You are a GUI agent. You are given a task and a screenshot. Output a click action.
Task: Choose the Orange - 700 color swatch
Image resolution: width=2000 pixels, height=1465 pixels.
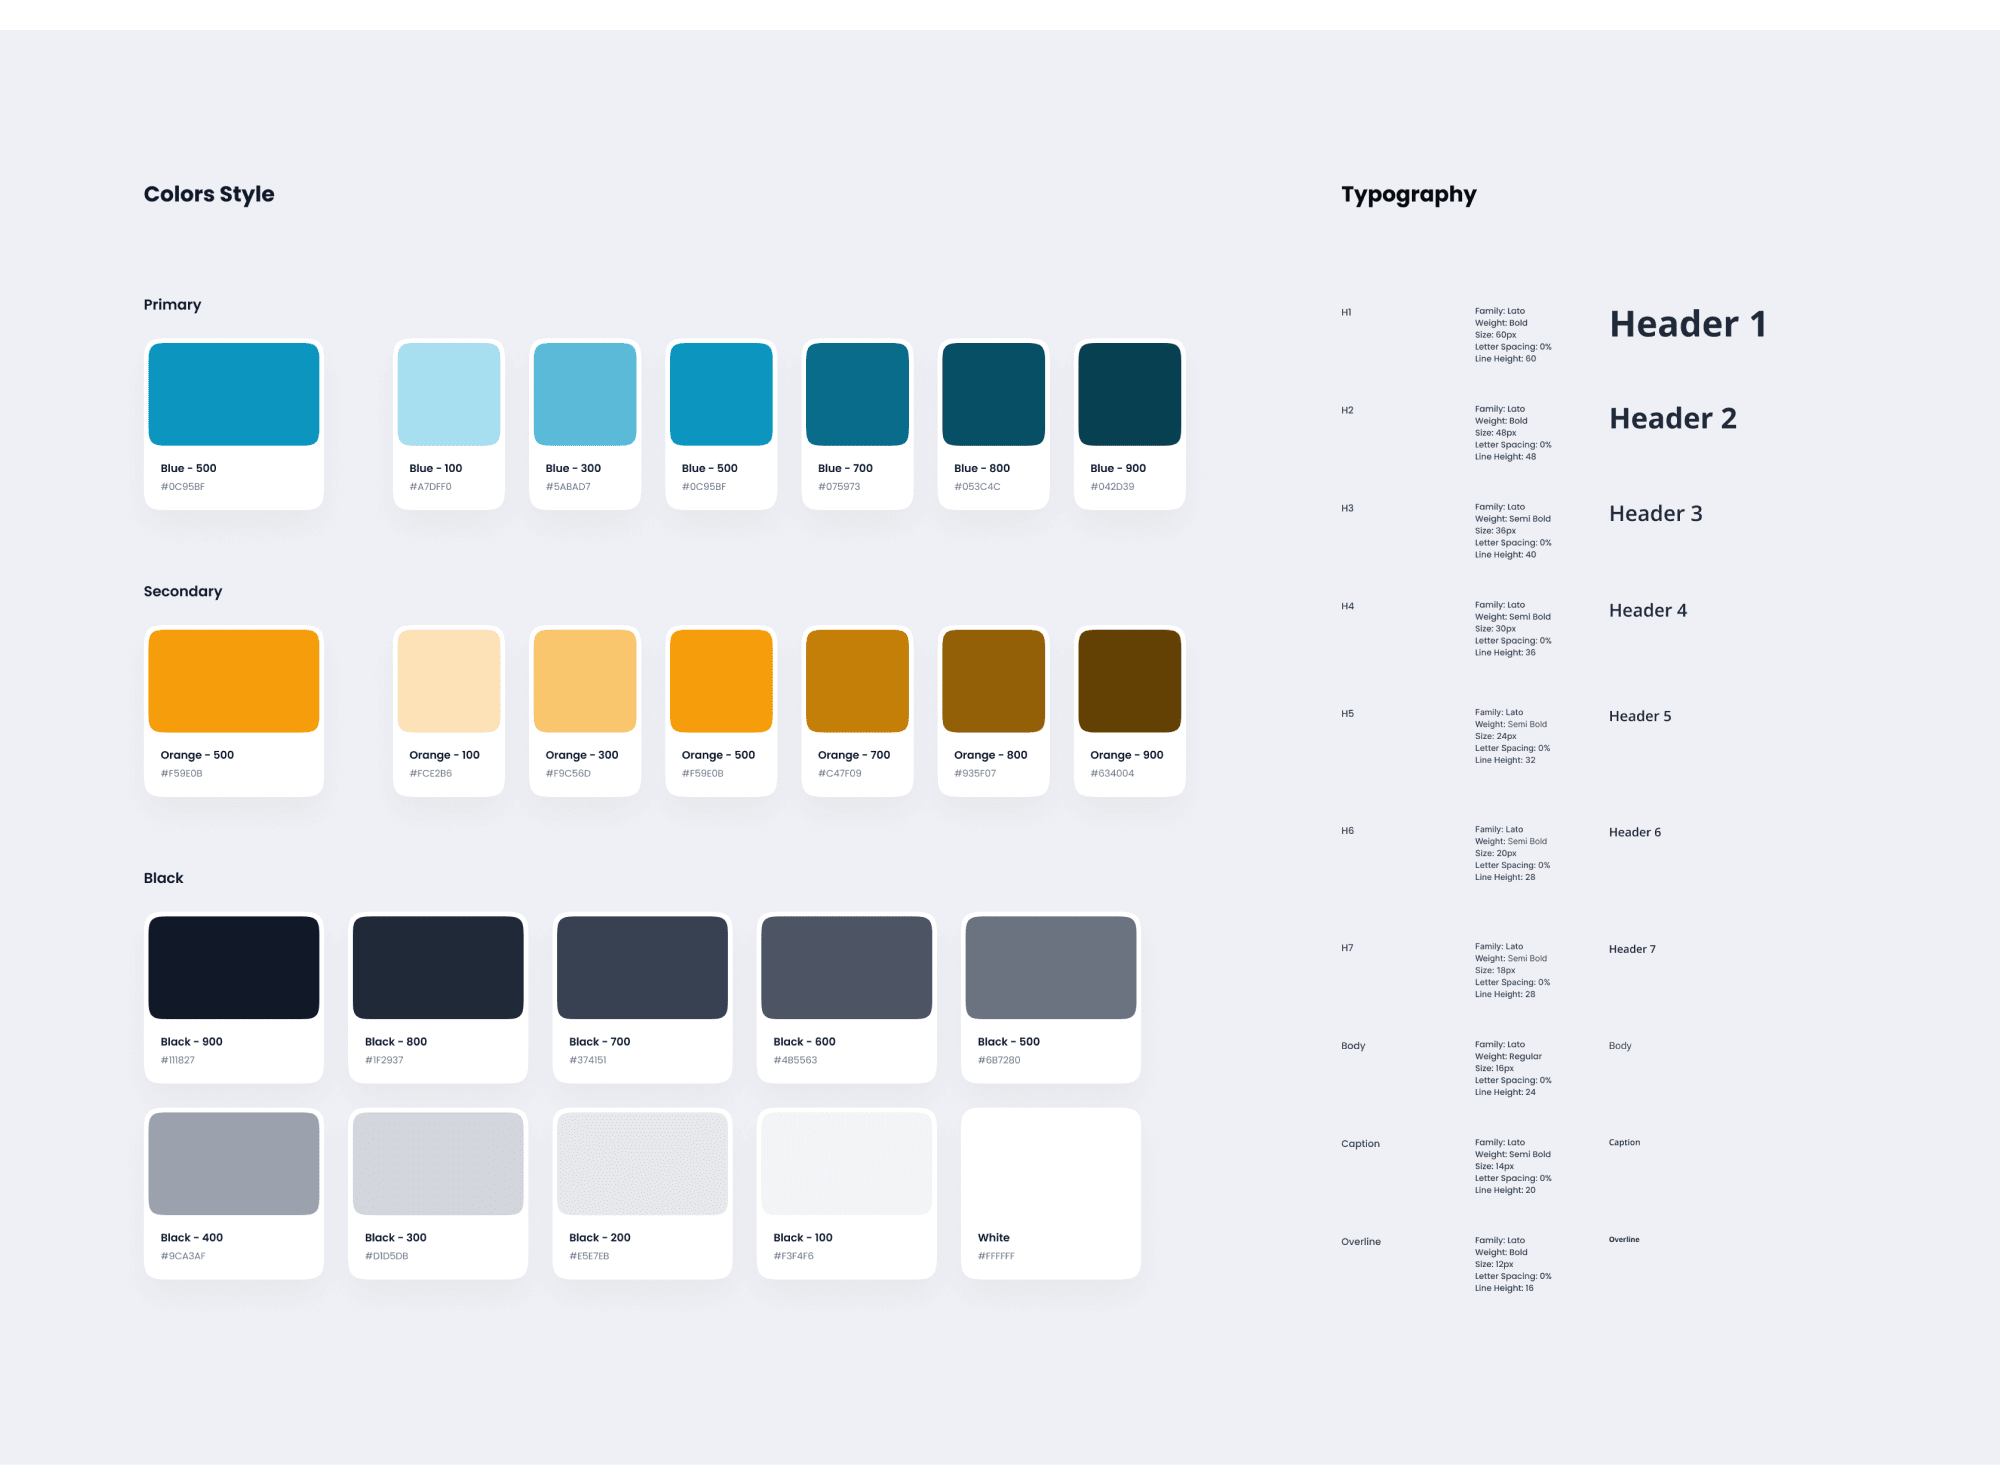pyautogui.click(x=857, y=681)
